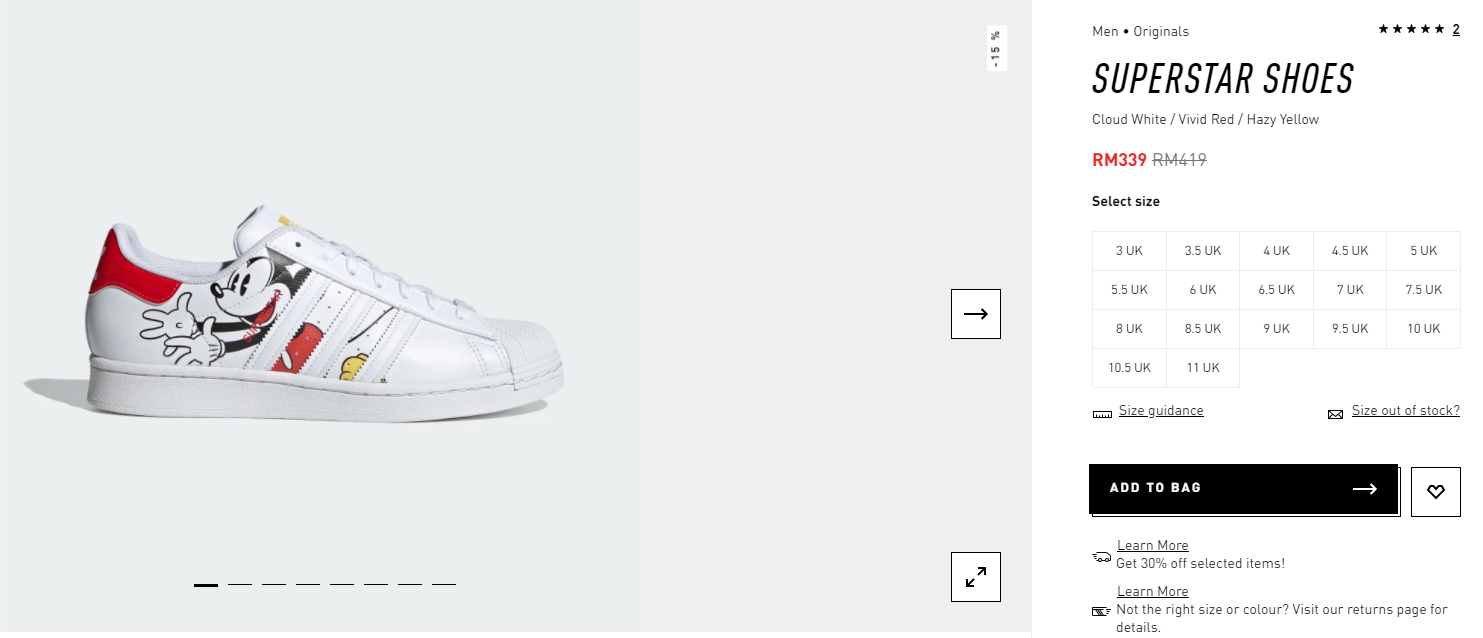Click the delivery truck icon near Learn More
1483x638 pixels.
1102,556
